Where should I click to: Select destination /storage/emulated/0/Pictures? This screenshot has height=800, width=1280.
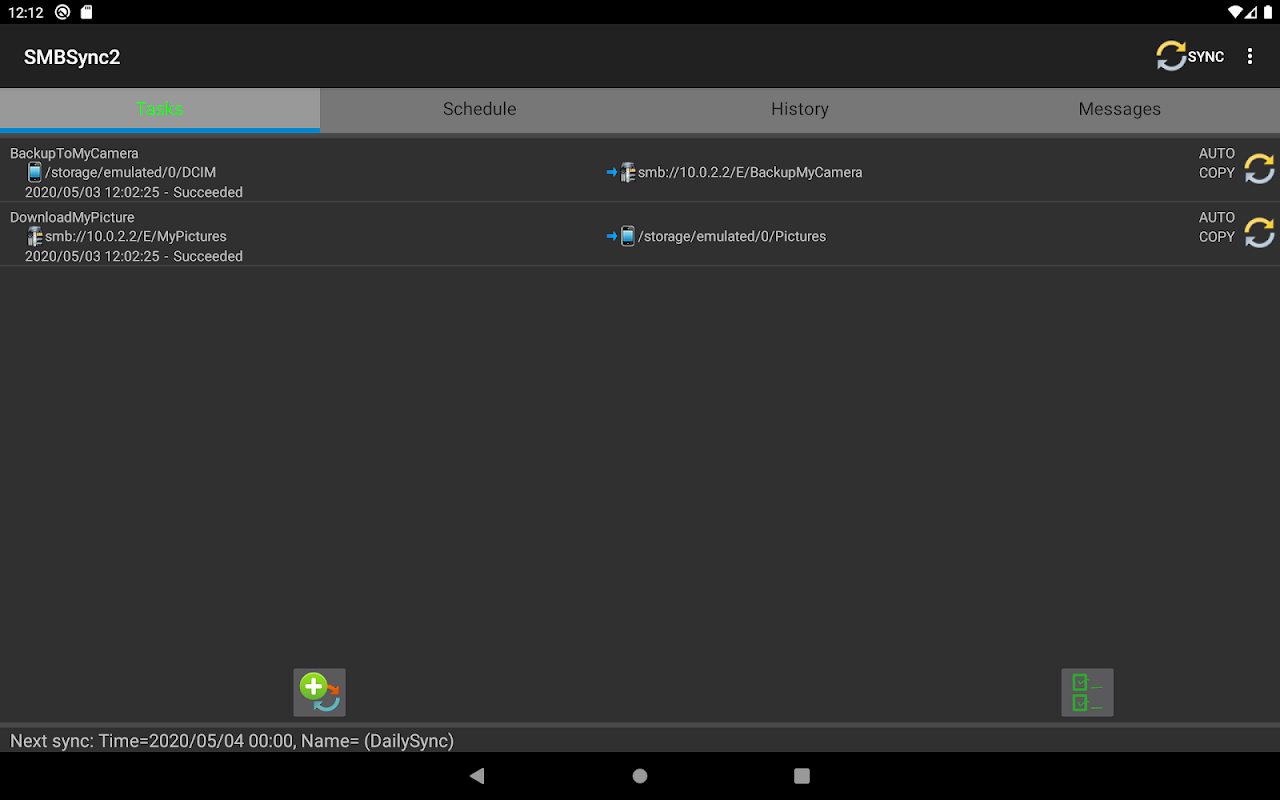tap(732, 236)
